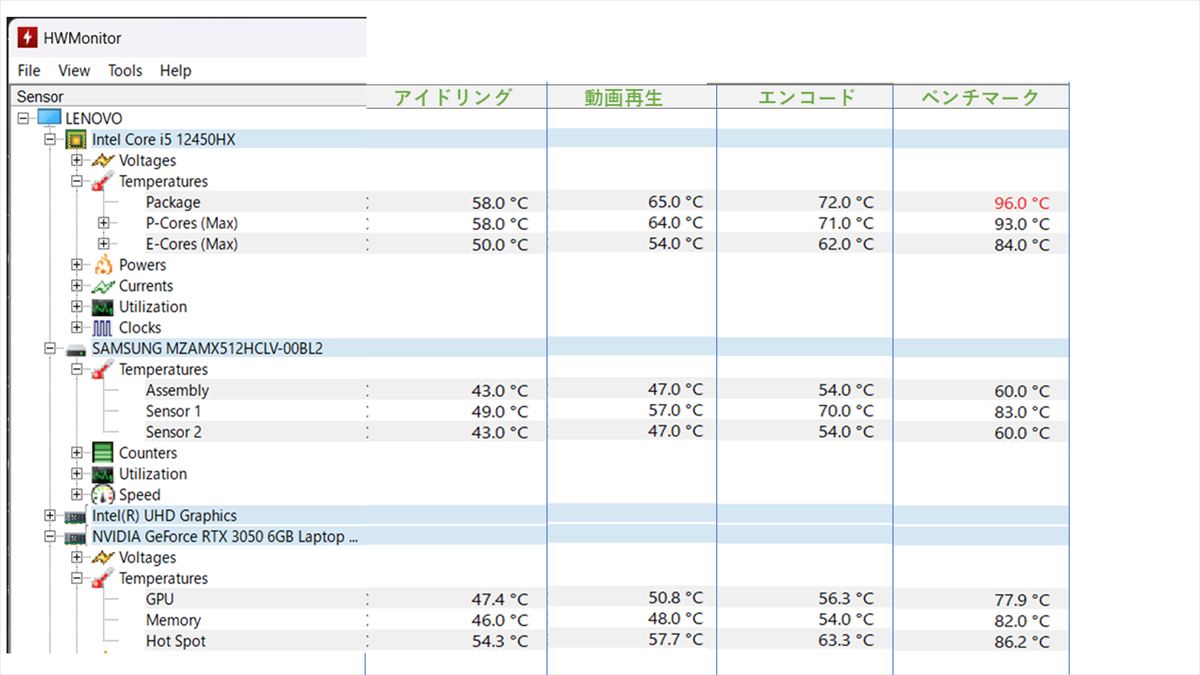Click the red 96.0 °C Package value

pos(1022,203)
